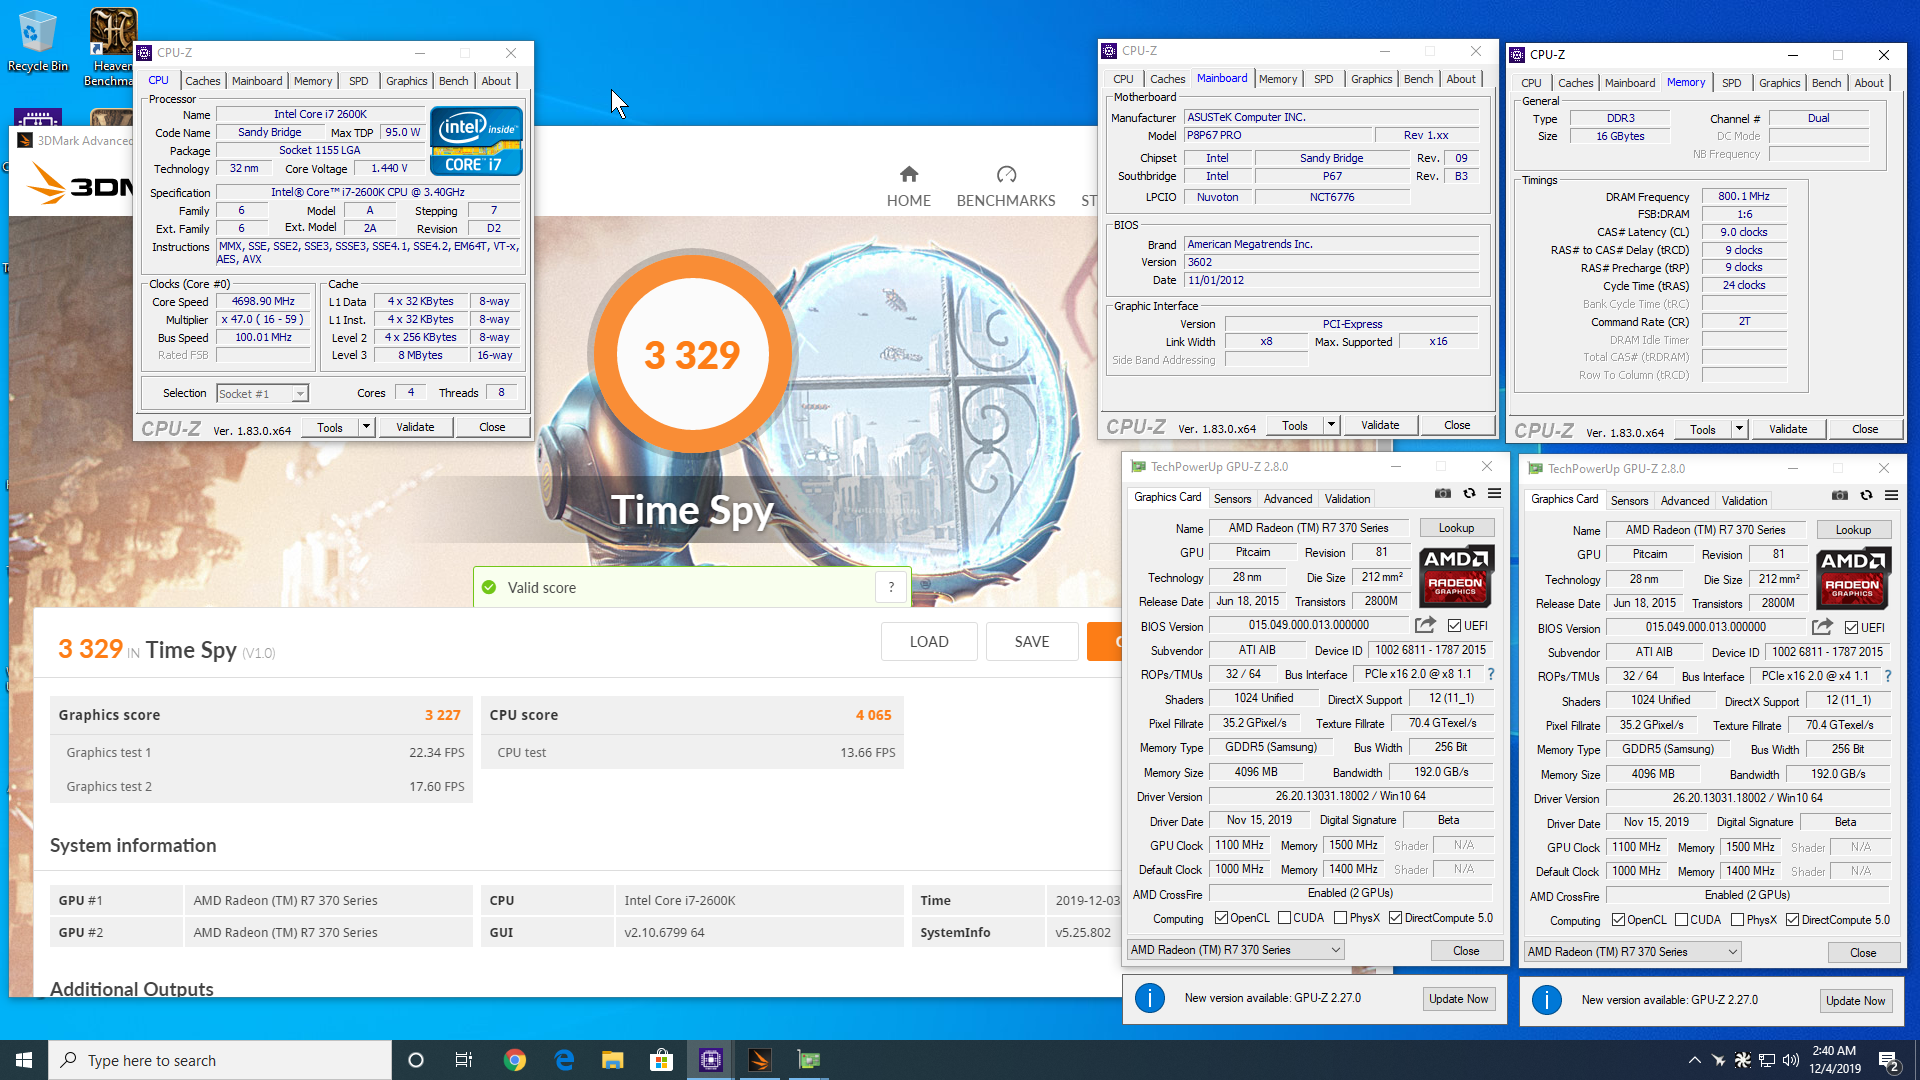Toggle OpenCL checkbox in right GPU-Z
Image resolution: width=1920 pixels, height=1080 pixels.
pos(1618,920)
